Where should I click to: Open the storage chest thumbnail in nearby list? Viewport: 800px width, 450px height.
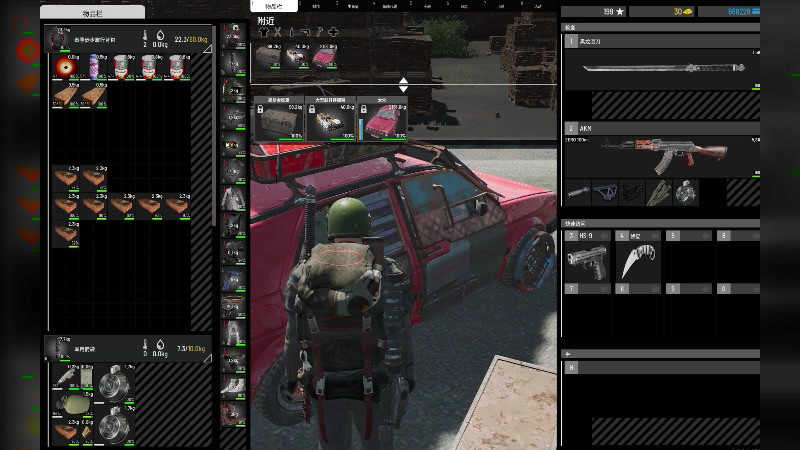click(x=268, y=56)
